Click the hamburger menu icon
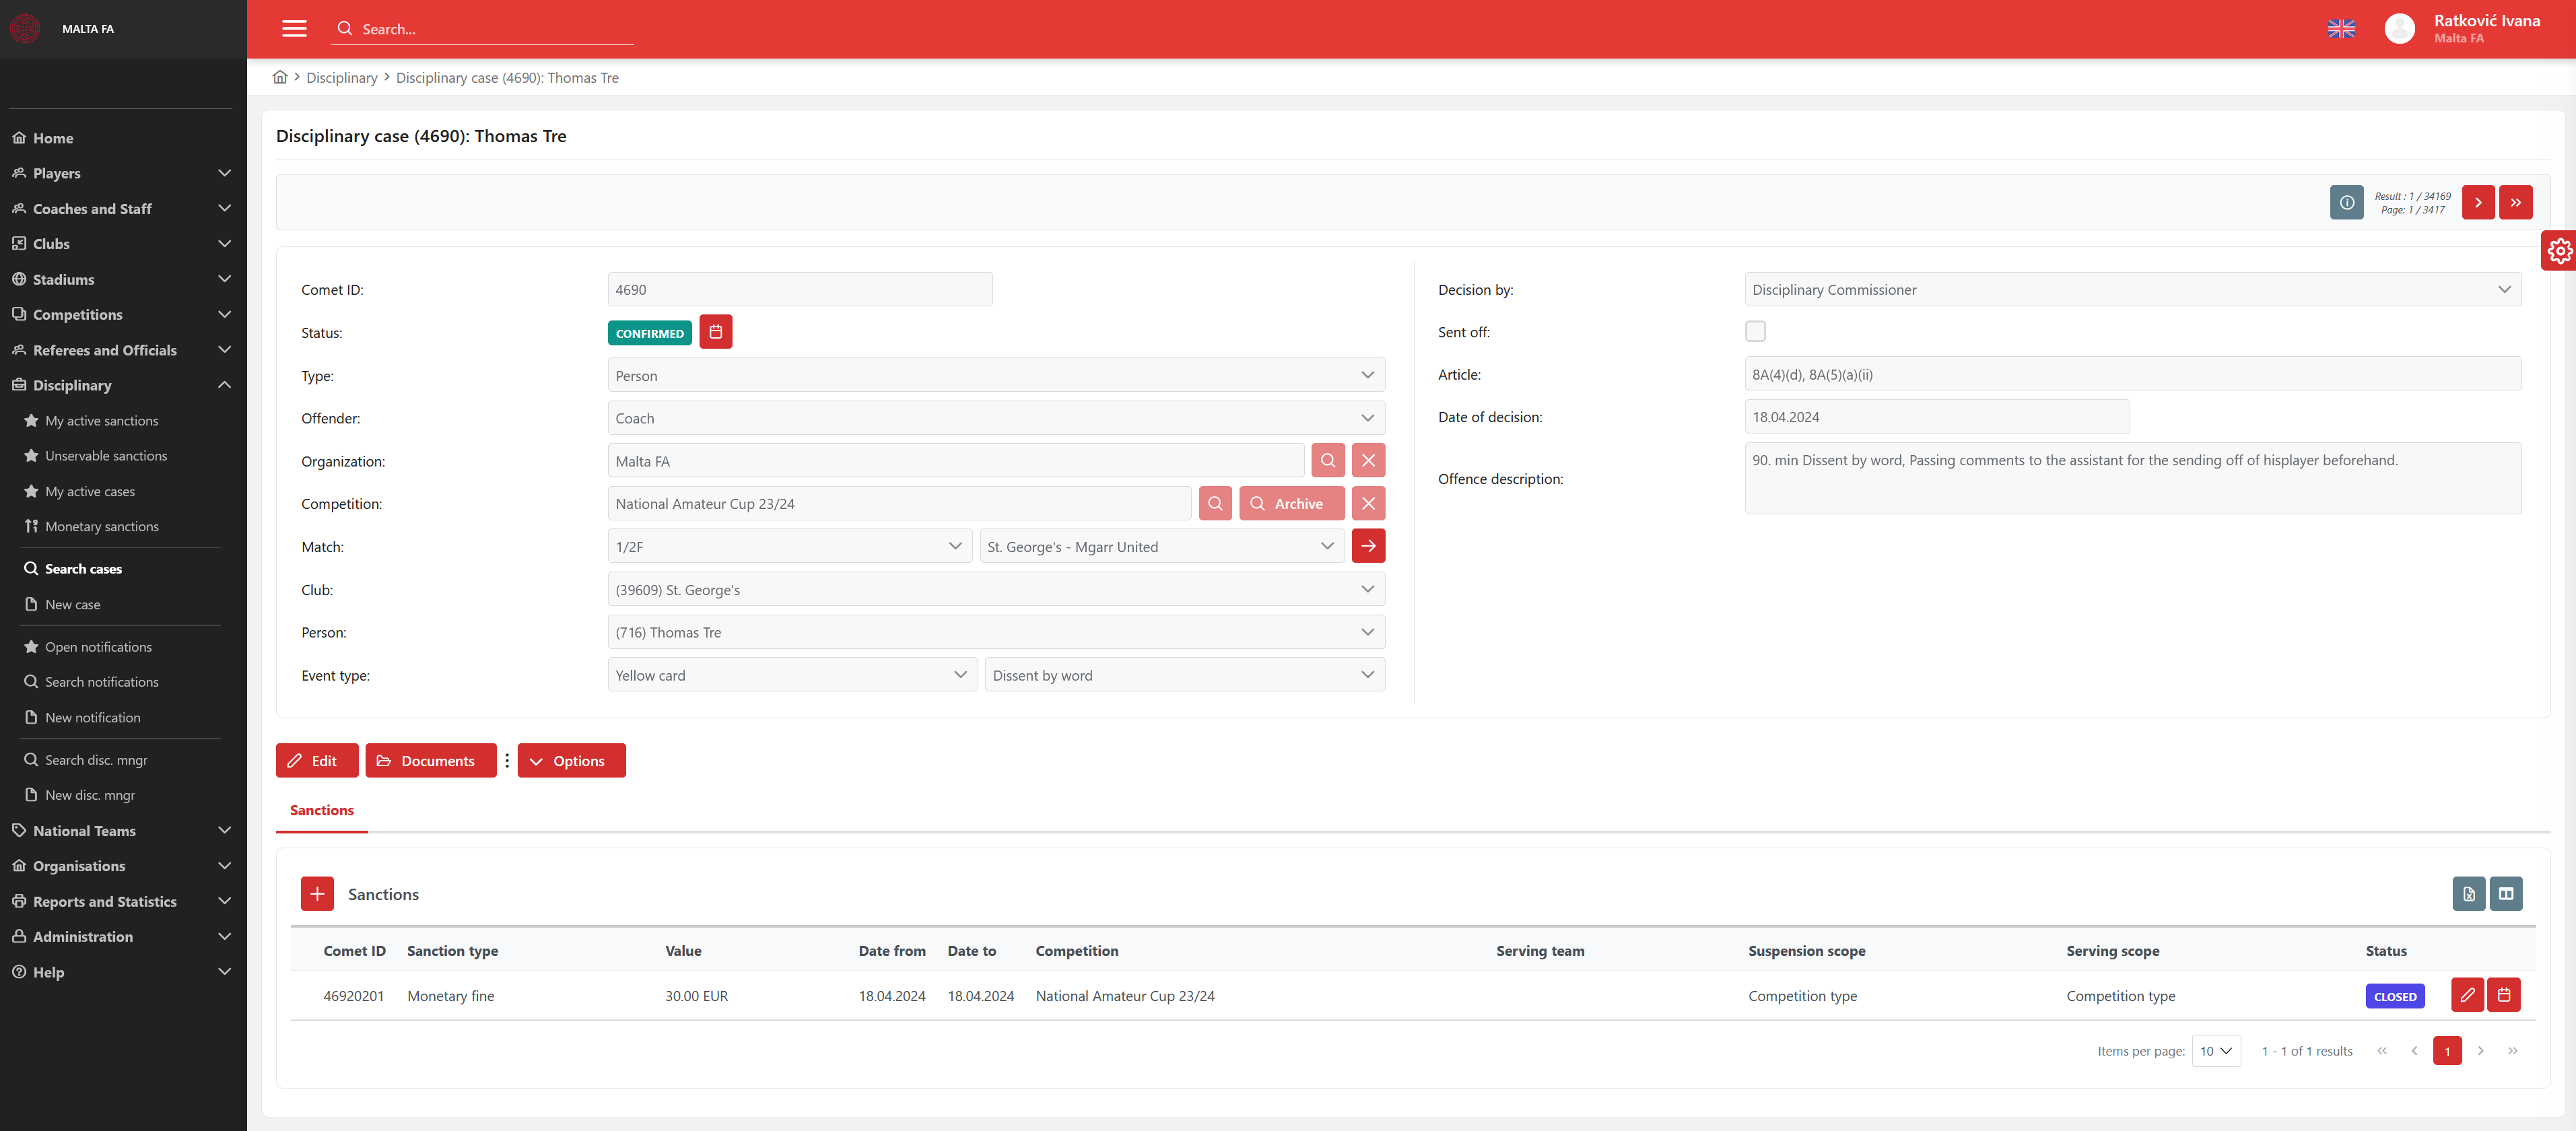 pos(294,29)
